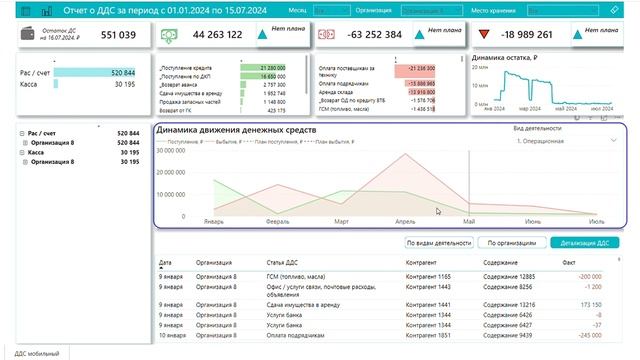Click the green incoming money icon
Viewport: 640px width, 360px height.
(169, 35)
